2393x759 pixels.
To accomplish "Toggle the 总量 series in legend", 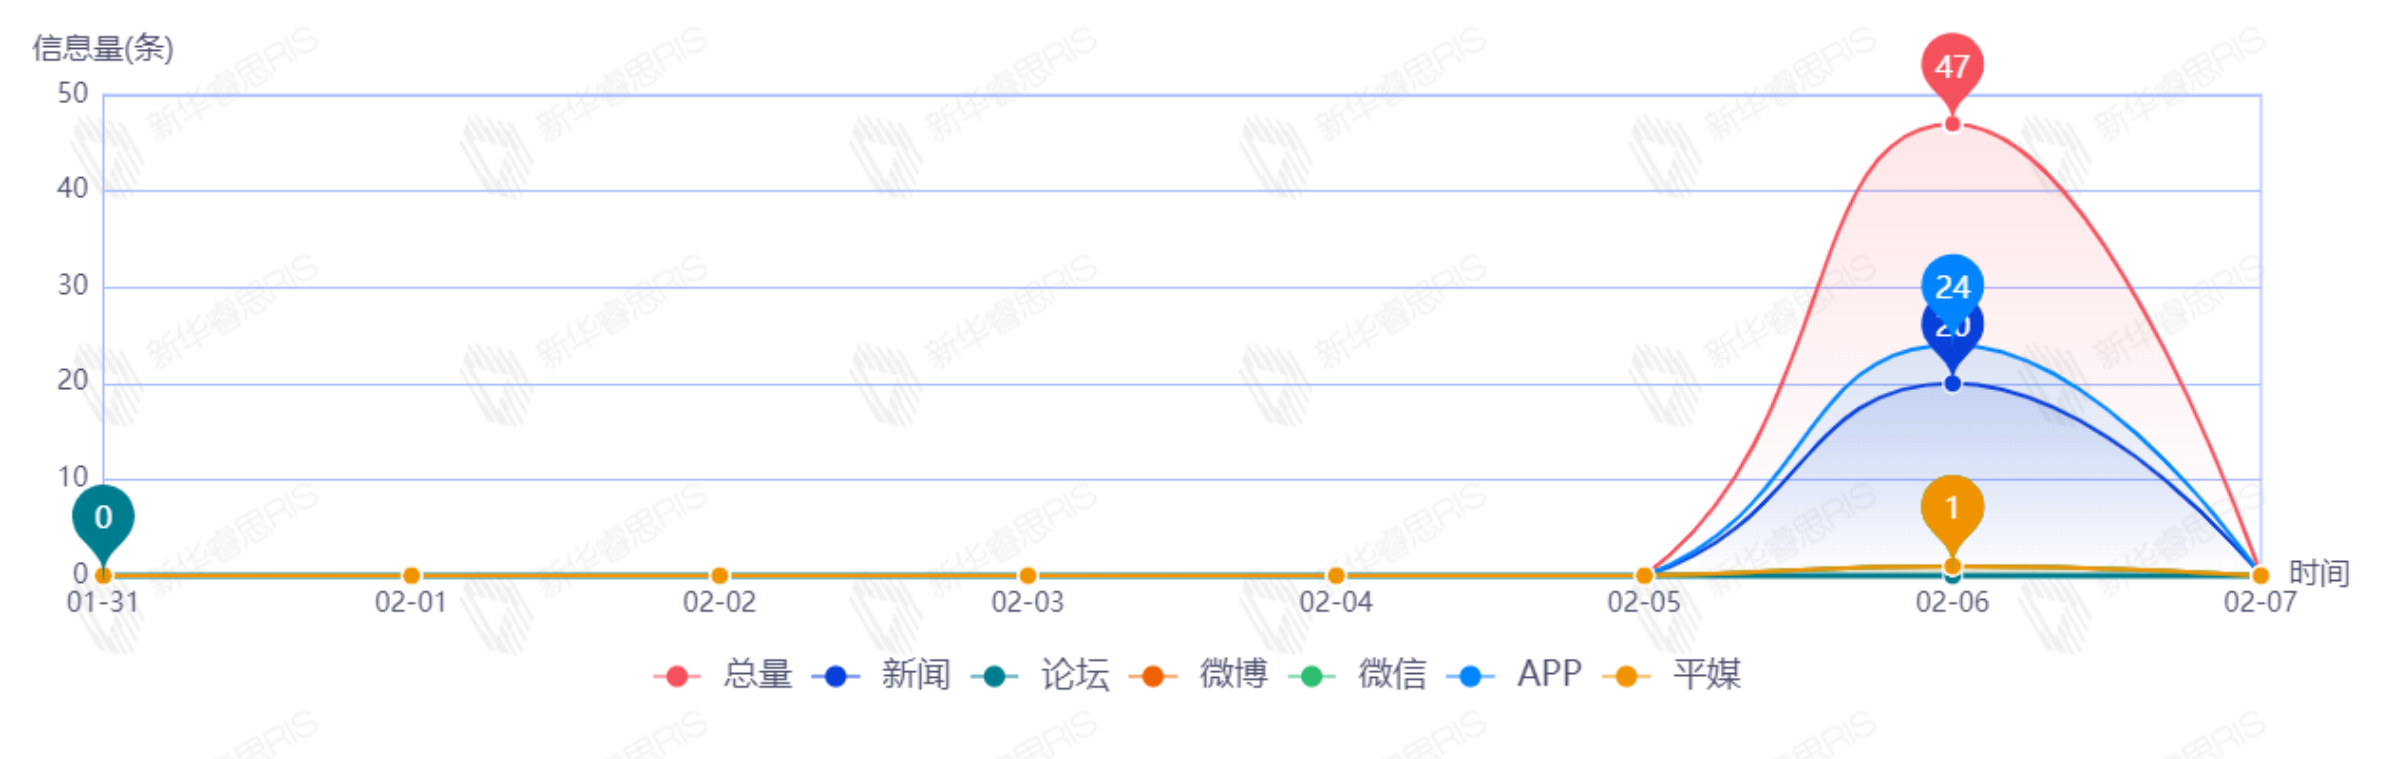I will tap(724, 675).
